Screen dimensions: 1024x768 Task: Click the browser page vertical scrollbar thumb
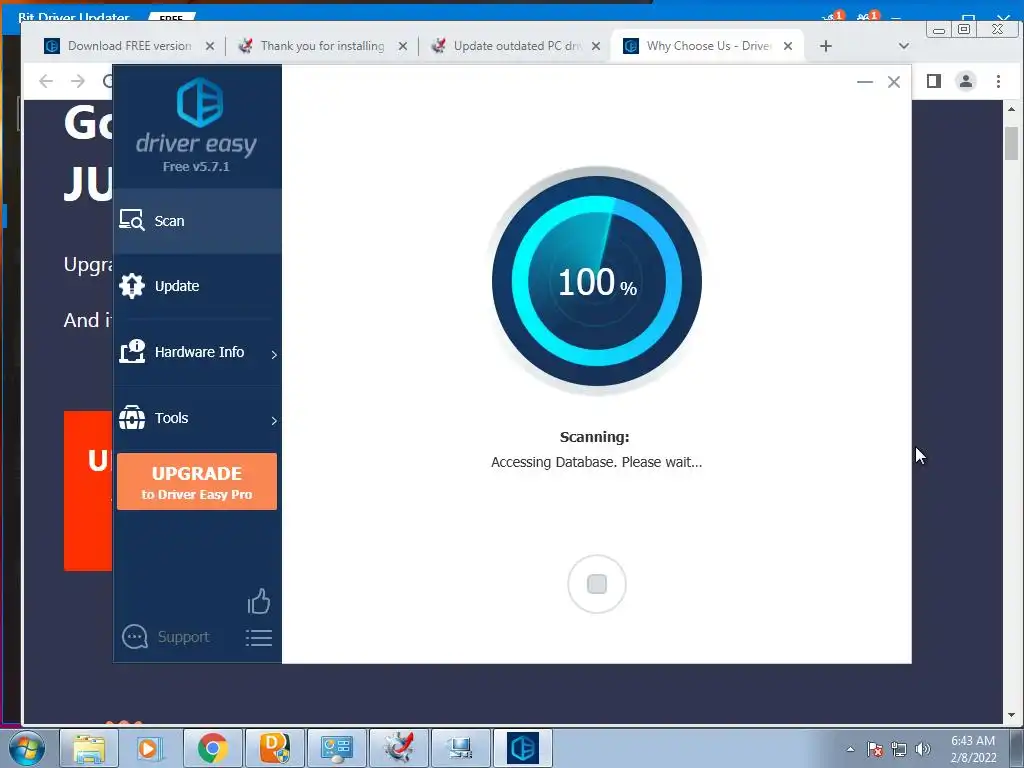point(1012,144)
